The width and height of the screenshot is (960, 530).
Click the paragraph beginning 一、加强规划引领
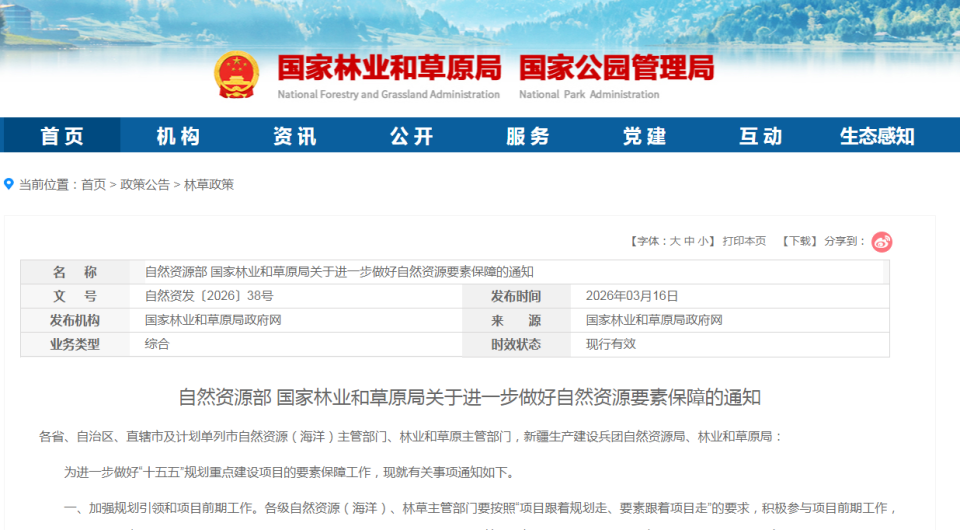click(480, 508)
